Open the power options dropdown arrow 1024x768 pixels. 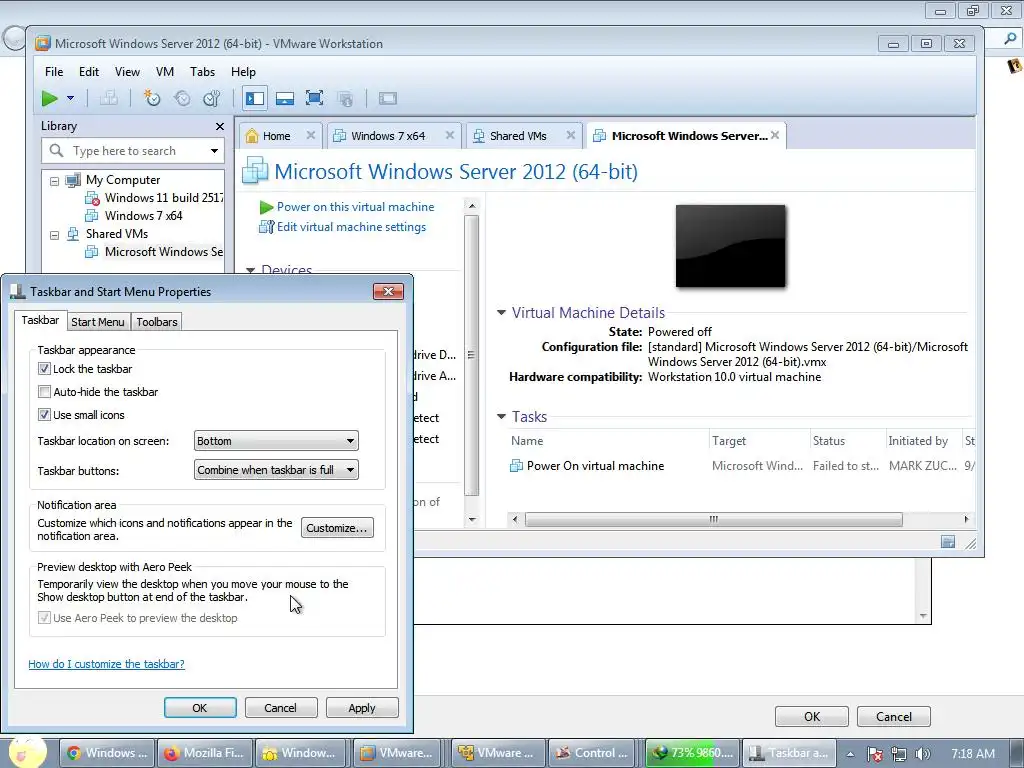point(71,99)
